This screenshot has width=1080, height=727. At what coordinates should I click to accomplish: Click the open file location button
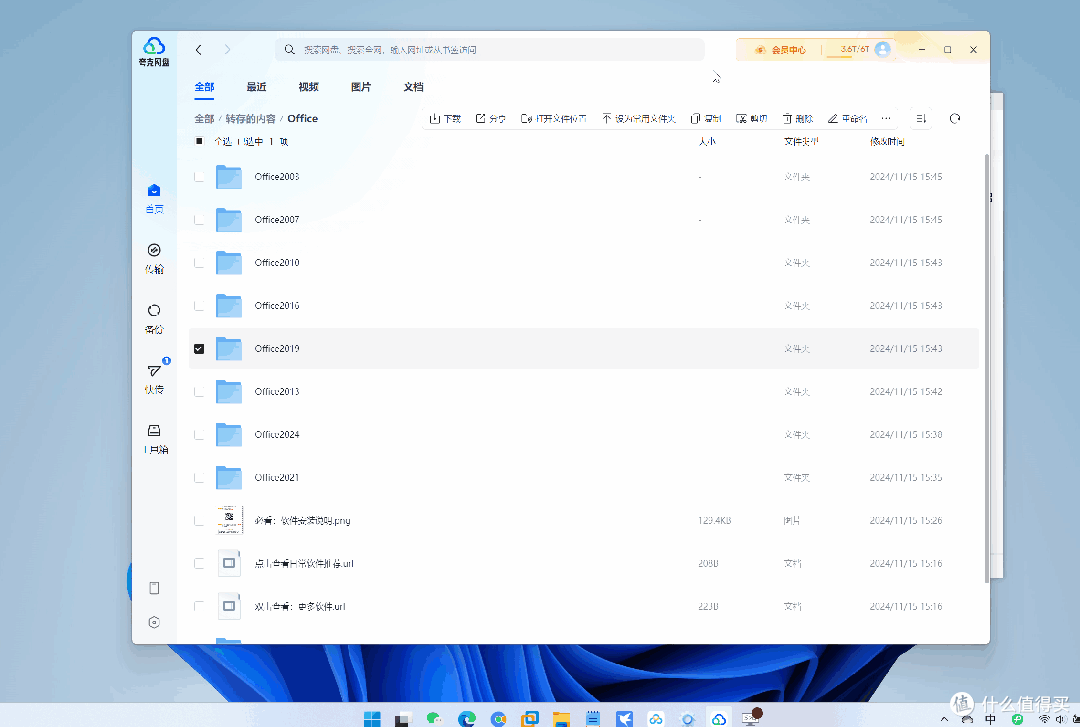[553, 119]
